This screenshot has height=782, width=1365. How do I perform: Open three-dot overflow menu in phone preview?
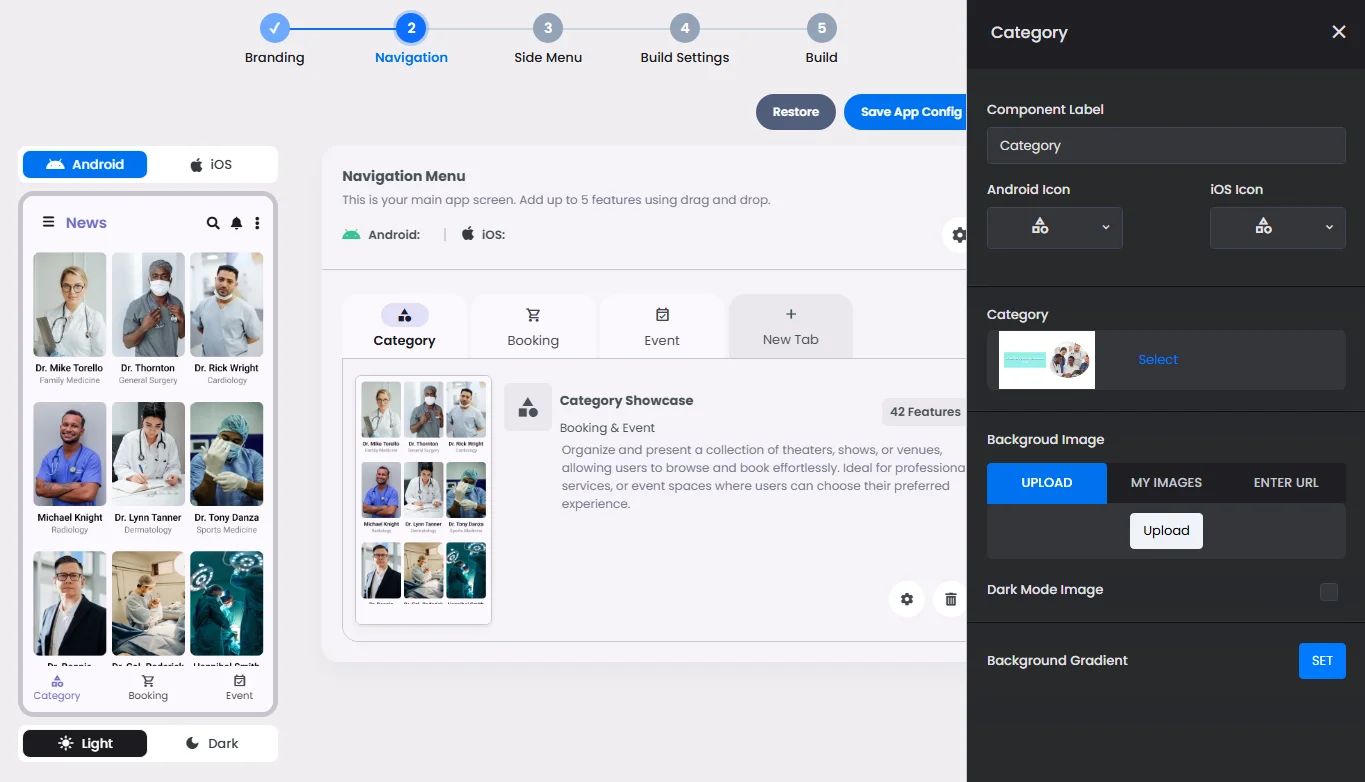pos(257,223)
